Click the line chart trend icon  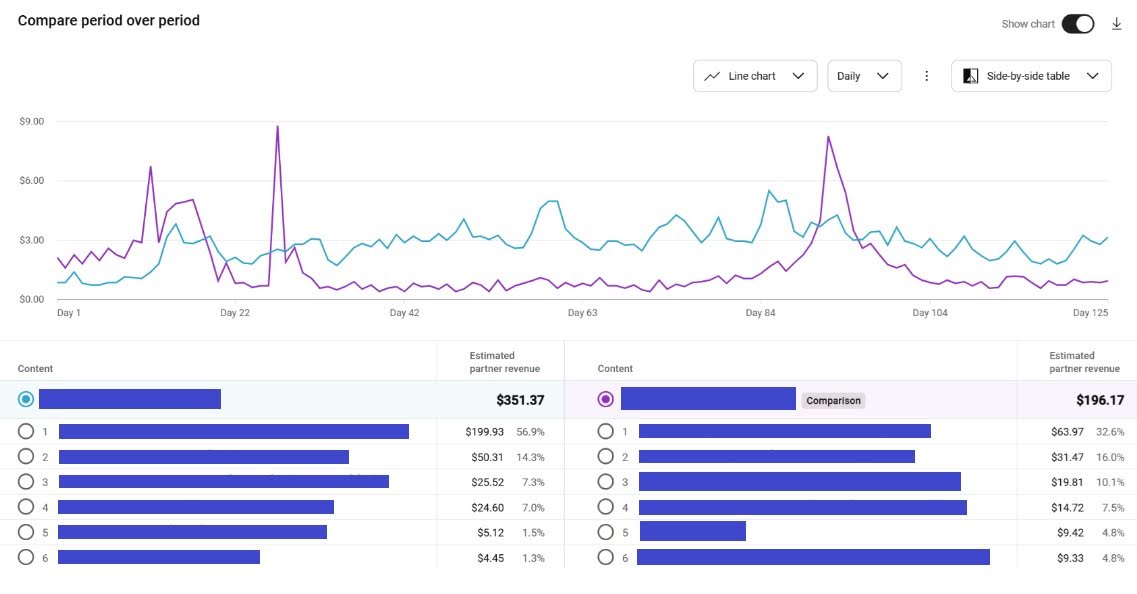712,76
